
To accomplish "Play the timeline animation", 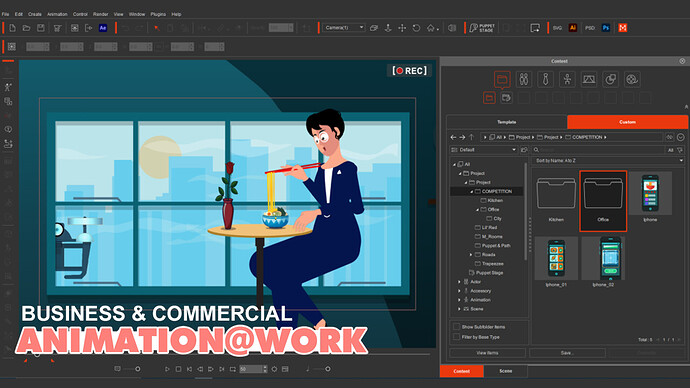I will (x=167, y=369).
